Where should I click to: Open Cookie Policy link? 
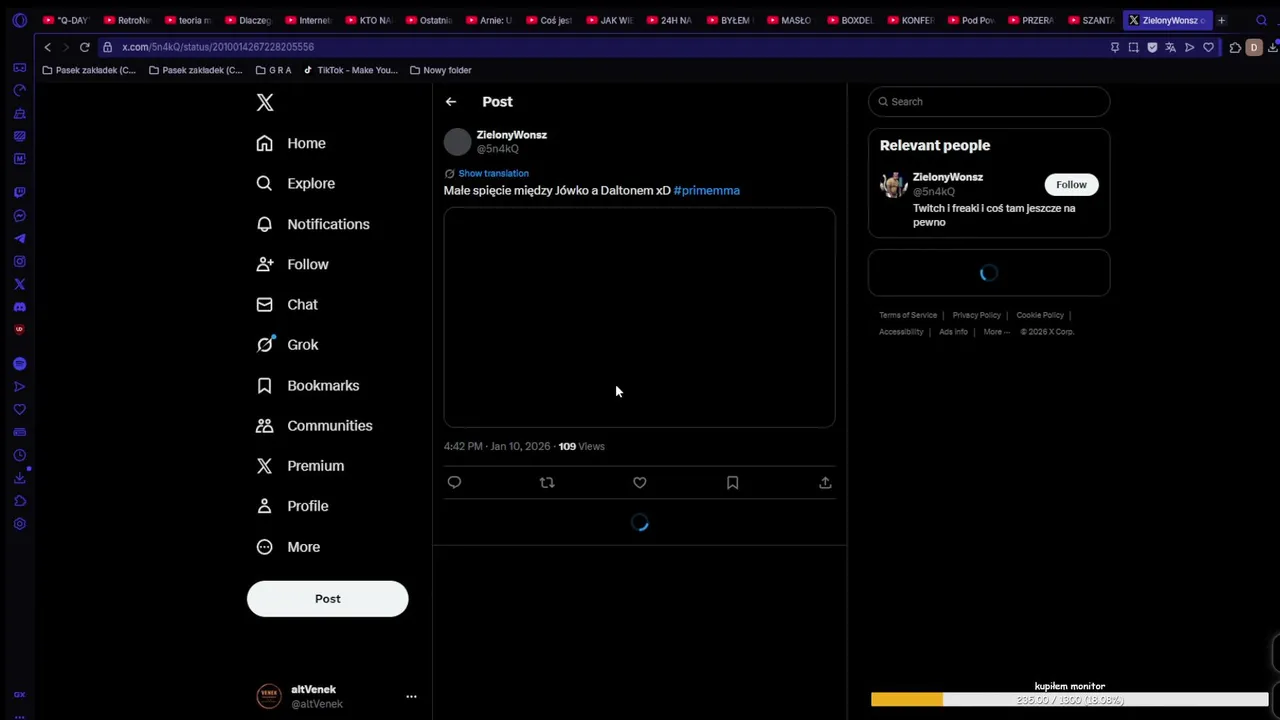(1040, 315)
